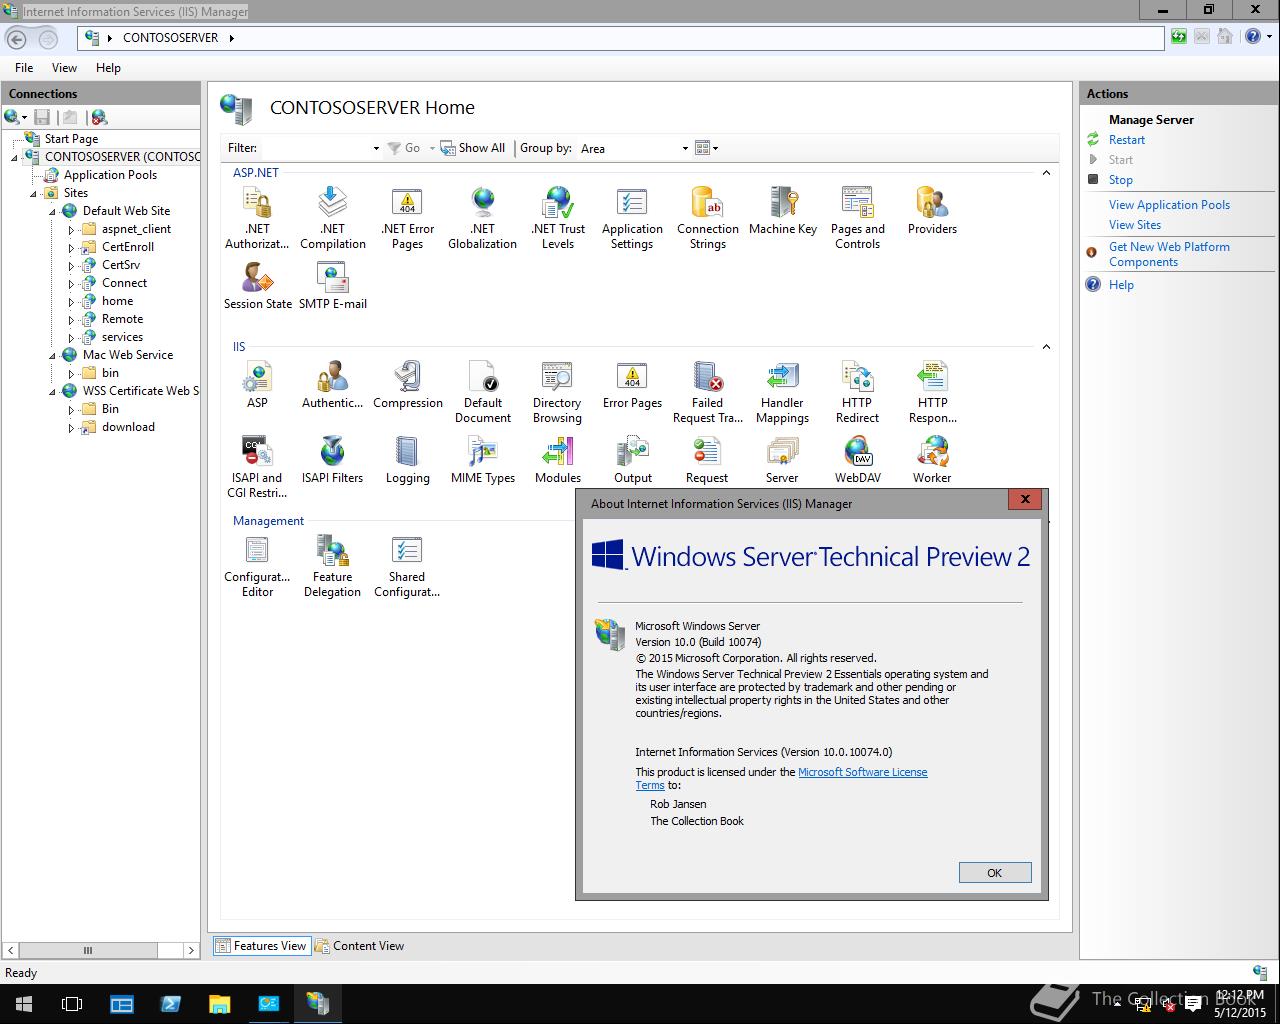
Task: Open Failed Request Tracing feature
Action: point(707,392)
